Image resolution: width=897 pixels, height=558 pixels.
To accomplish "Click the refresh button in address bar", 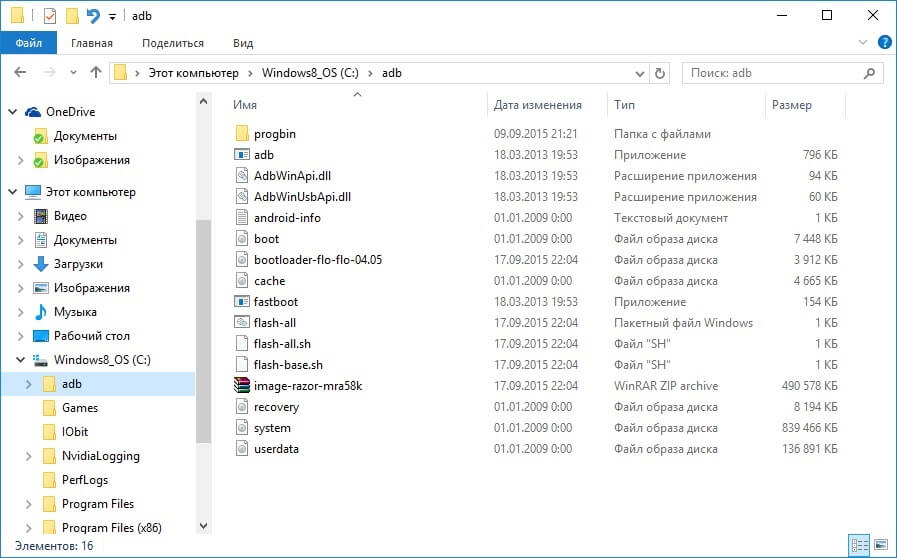I will [660, 73].
